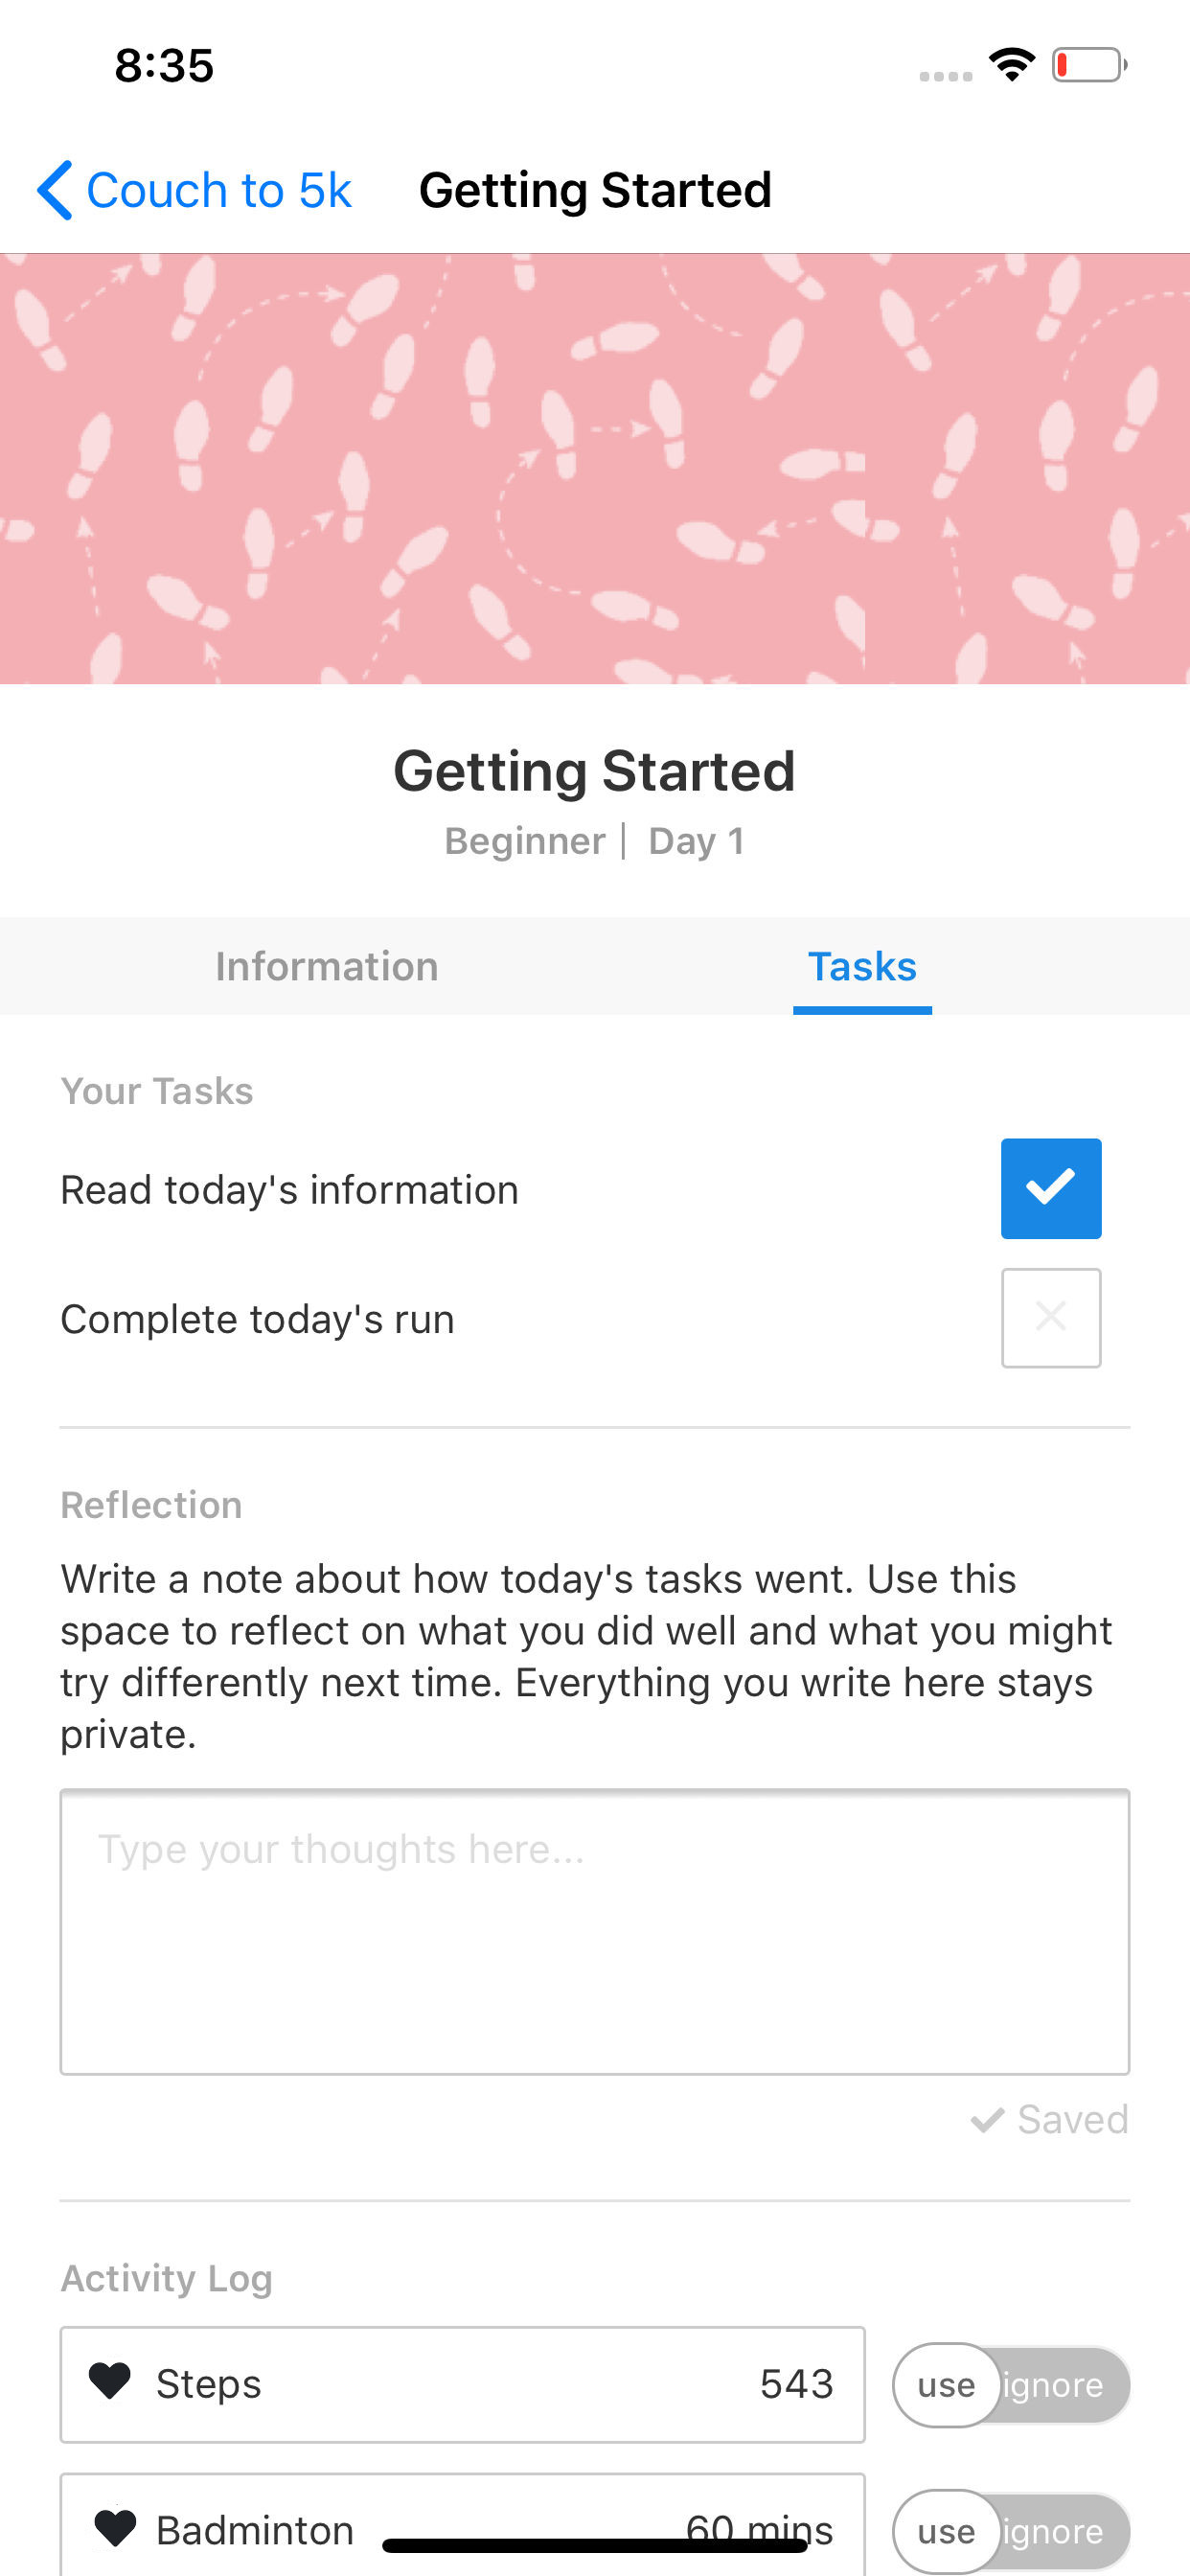
Task: Go back to Couch to 5k
Action: tap(218, 190)
